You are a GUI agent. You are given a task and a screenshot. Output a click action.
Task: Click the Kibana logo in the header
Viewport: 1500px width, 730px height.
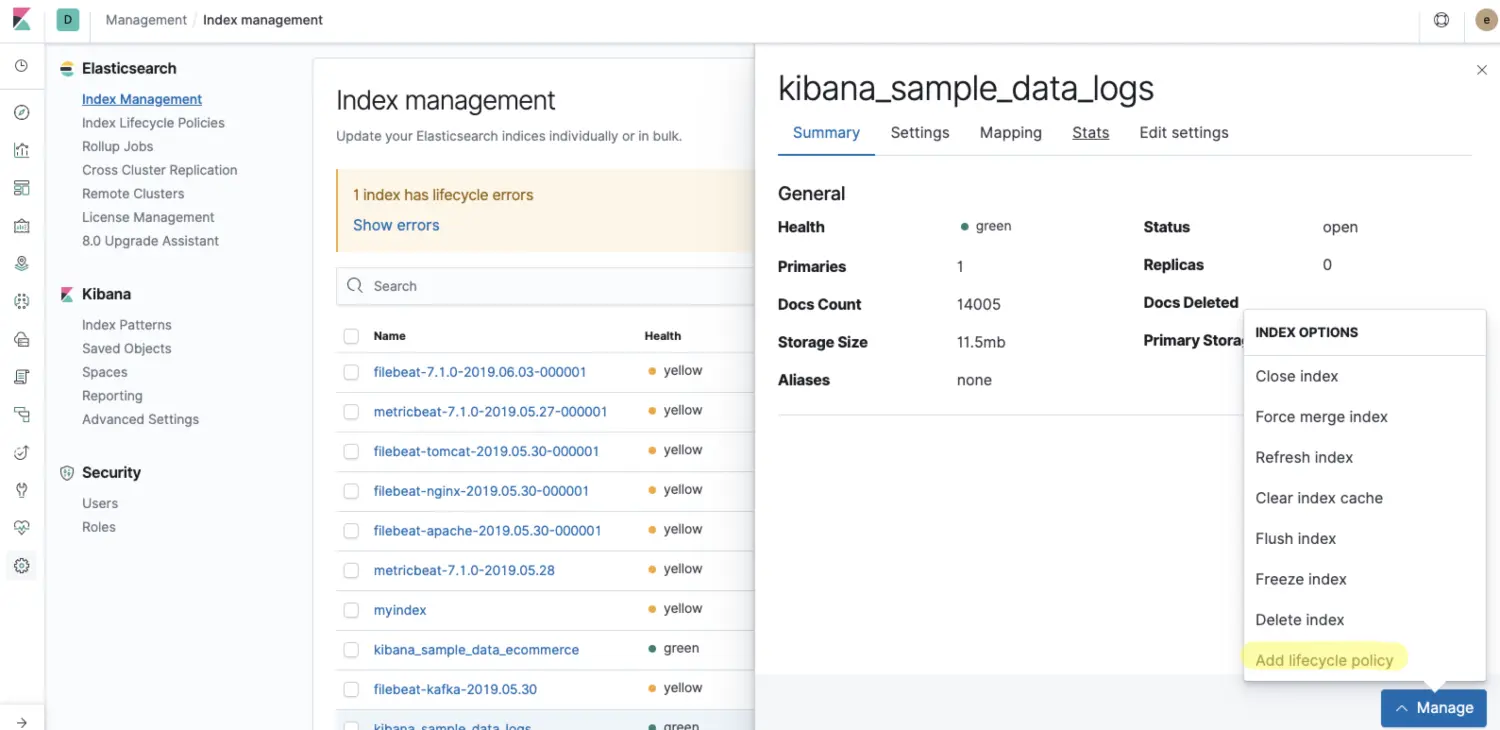click(22, 20)
